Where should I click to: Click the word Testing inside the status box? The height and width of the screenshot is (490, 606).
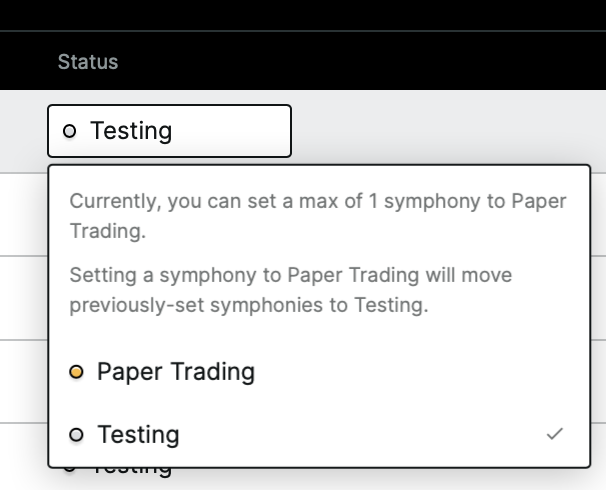point(131,131)
